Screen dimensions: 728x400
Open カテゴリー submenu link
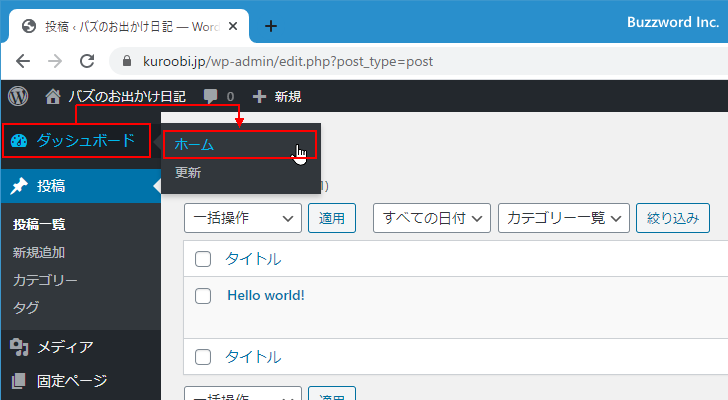tap(45, 280)
